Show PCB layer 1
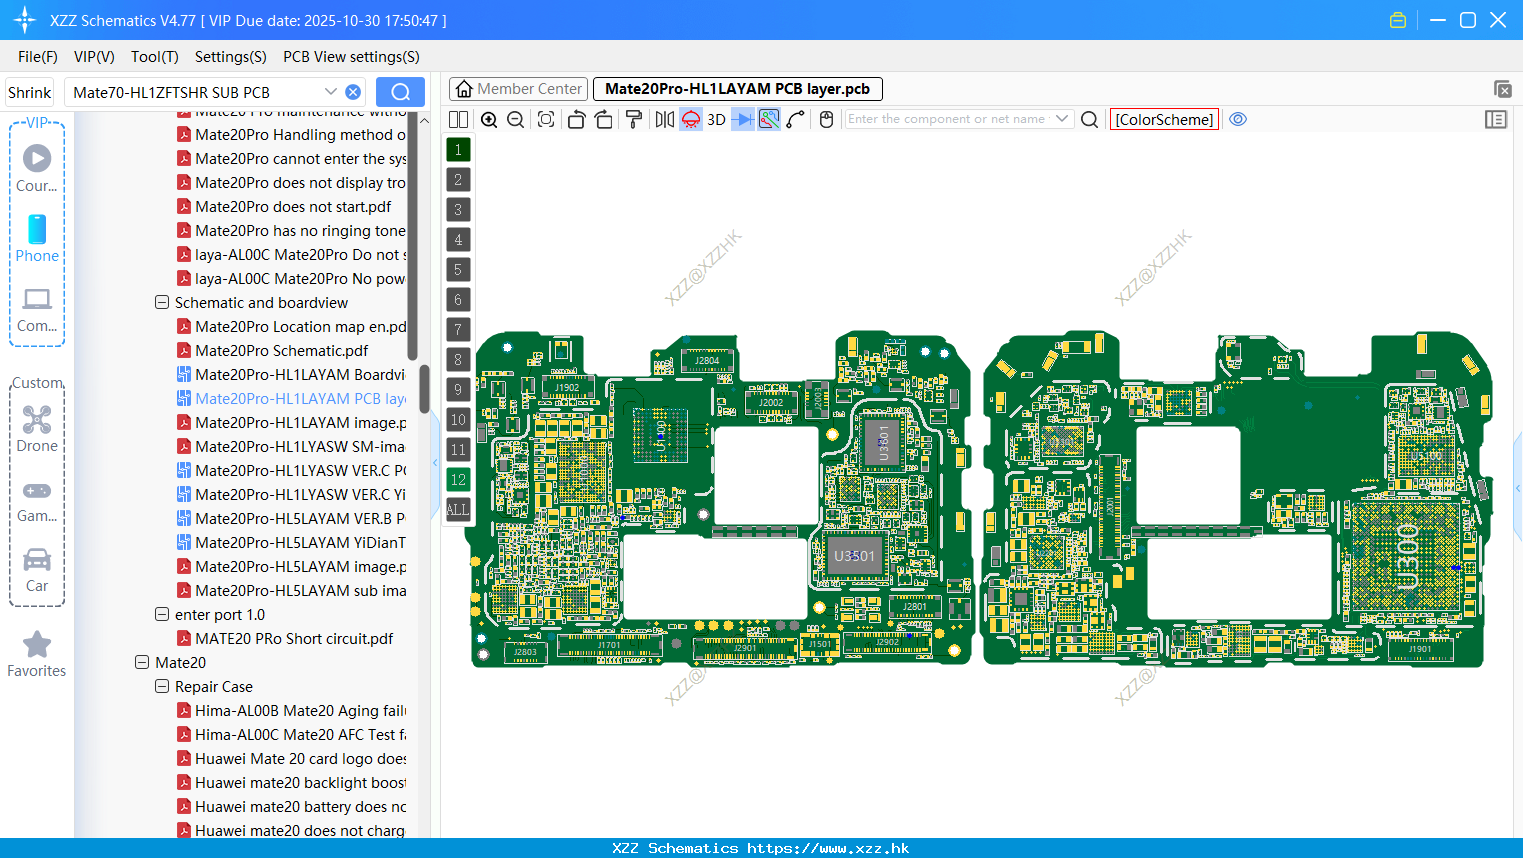Image resolution: width=1523 pixels, height=858 pixels. 458,150
